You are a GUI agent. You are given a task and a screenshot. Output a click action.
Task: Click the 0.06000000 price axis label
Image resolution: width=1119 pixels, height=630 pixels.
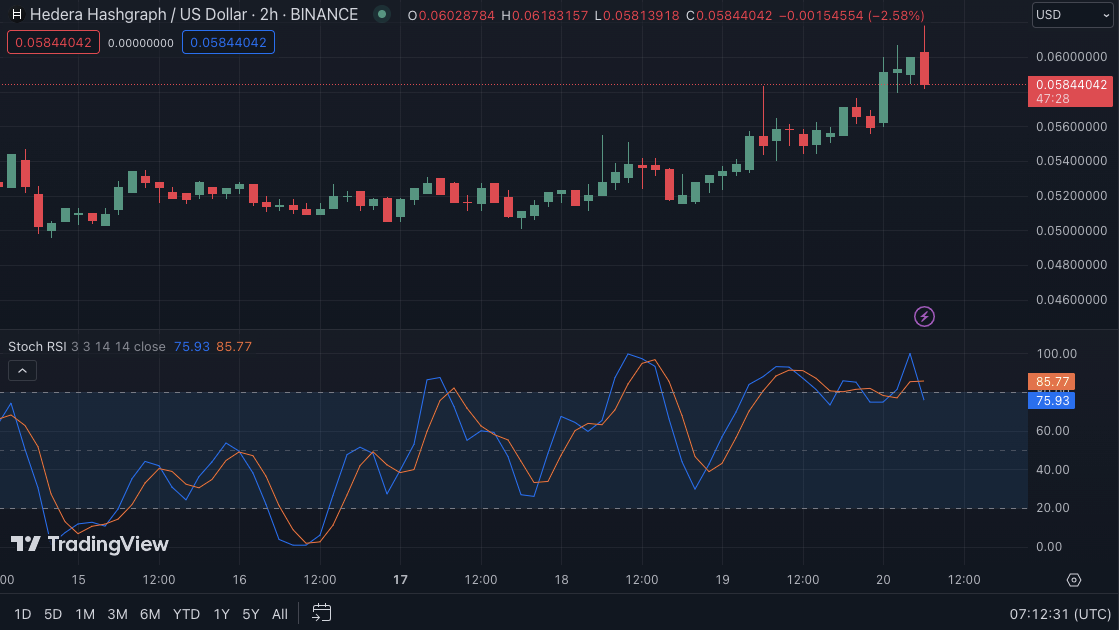point(1071,56)
